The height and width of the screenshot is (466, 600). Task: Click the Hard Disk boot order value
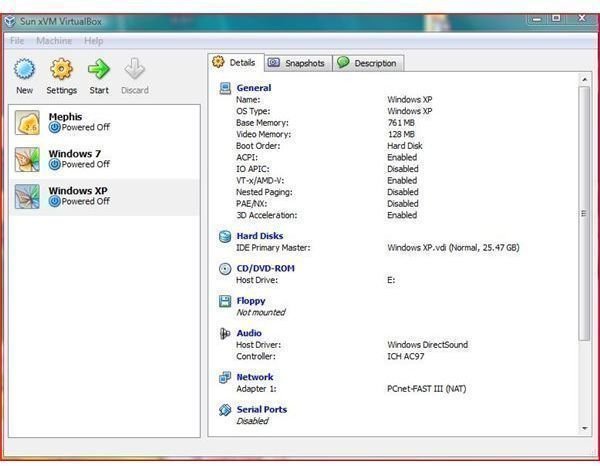(x=405, y=146)
